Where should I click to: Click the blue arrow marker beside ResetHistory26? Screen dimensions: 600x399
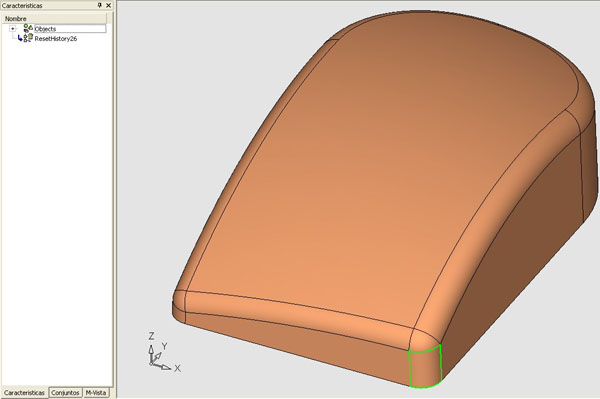(20, 38)
